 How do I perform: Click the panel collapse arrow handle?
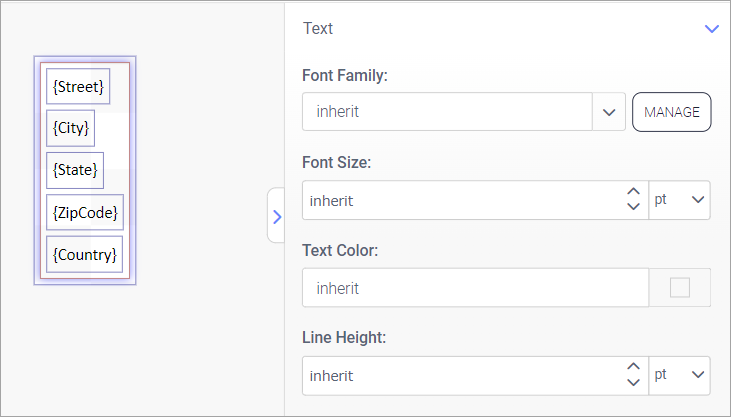[277, 215]
